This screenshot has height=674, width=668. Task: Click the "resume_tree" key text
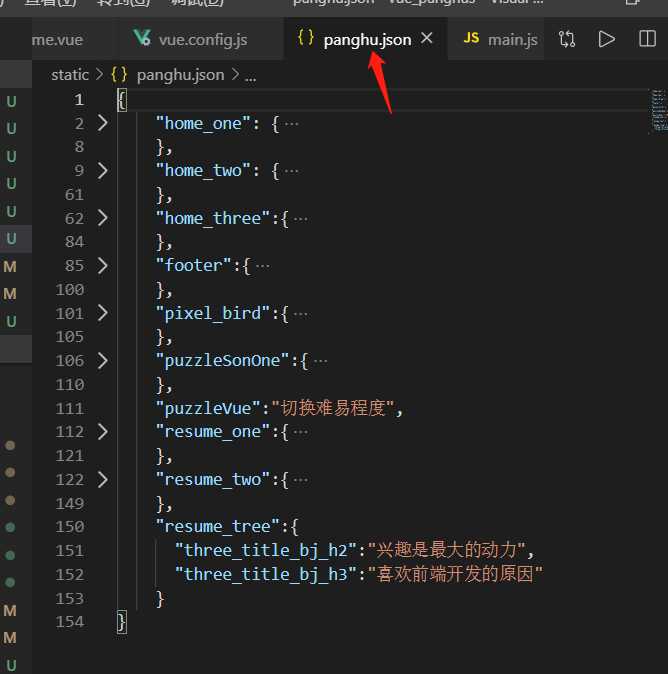tap(218, 527)
